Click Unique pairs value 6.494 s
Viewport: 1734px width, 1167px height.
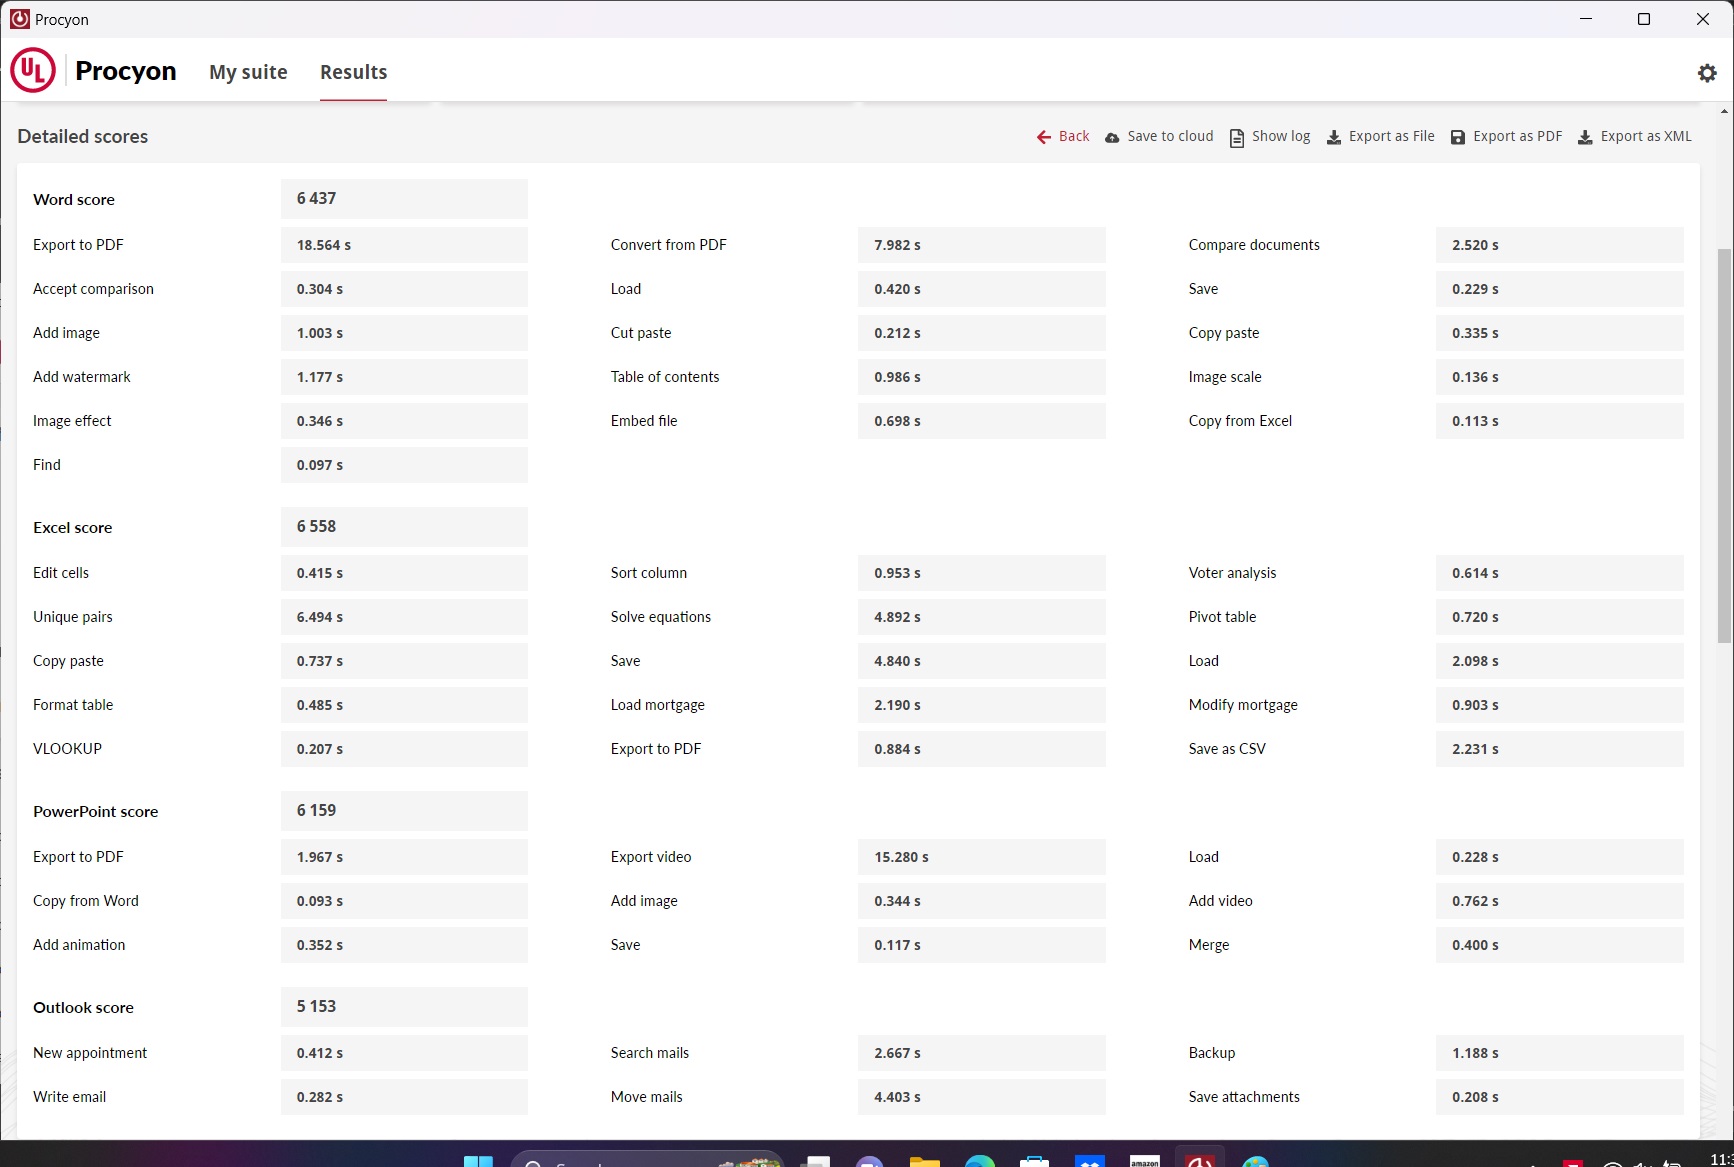404,617
